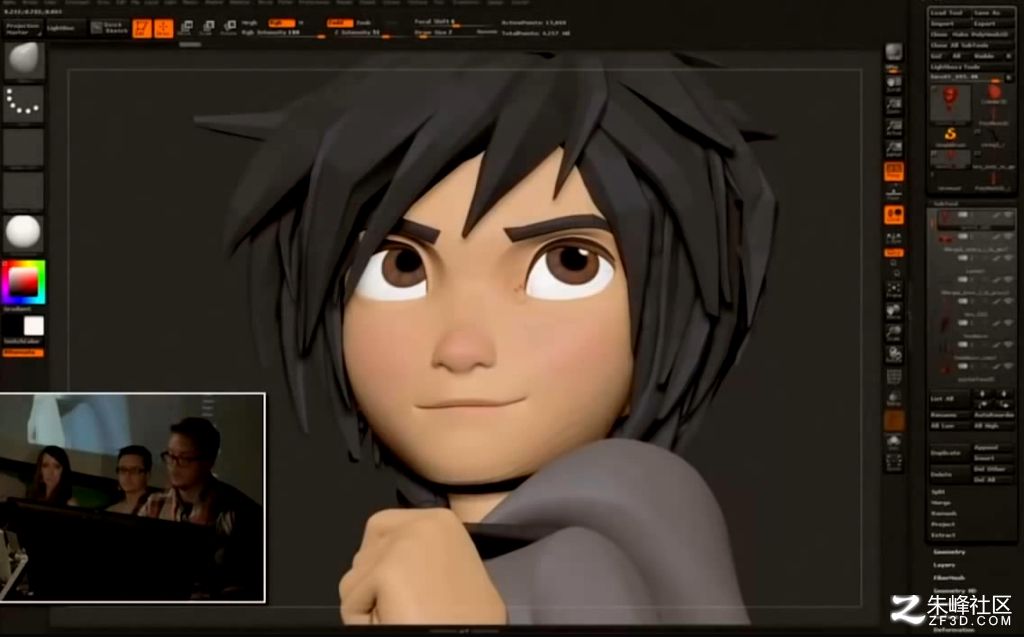Click the Make PolyMesh3D button
The height and width of the screenshot is (637, 1024).
(982, 34)
